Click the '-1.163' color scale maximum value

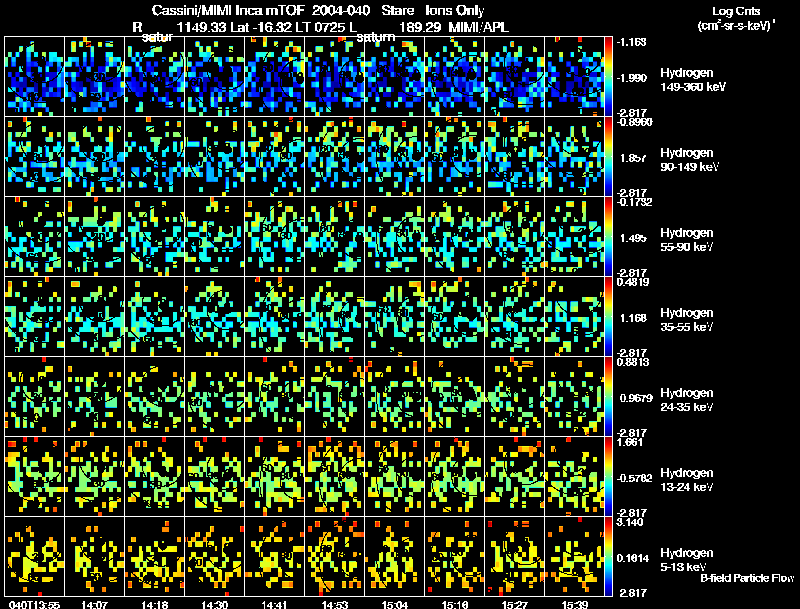[x=631, y=42]
